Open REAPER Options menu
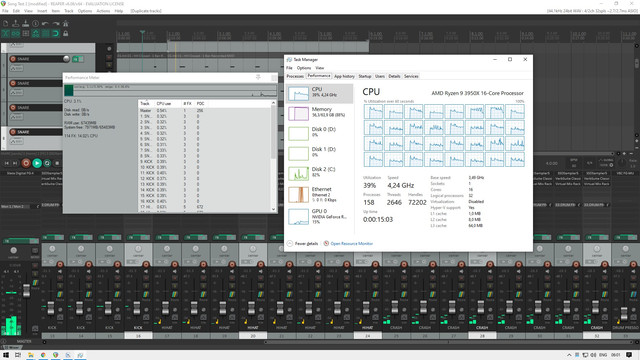The width and height of the screenshot is (640, 360). point(84,11)
